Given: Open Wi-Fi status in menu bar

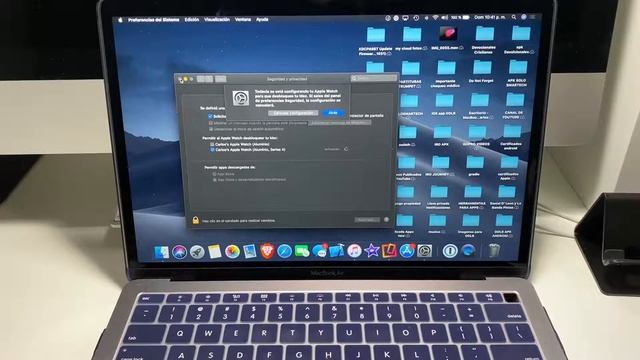Looking at the screenshot, I should point(435,18).
